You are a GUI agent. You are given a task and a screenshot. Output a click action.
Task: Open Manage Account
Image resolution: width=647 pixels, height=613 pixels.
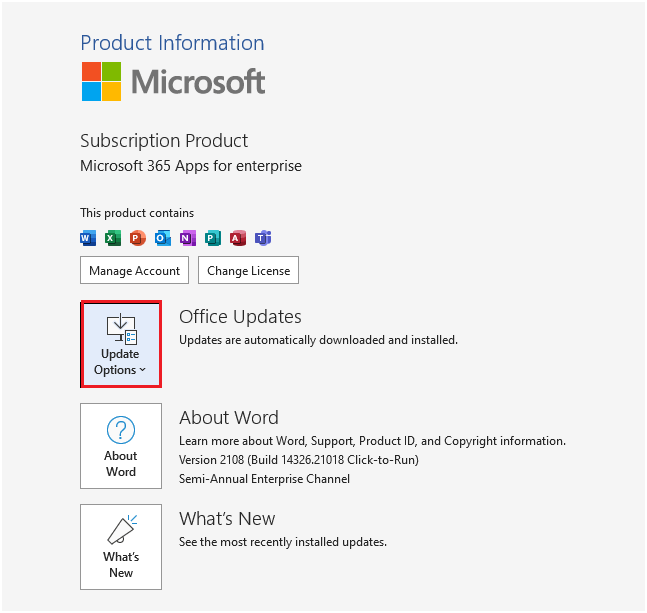point(134,271)
